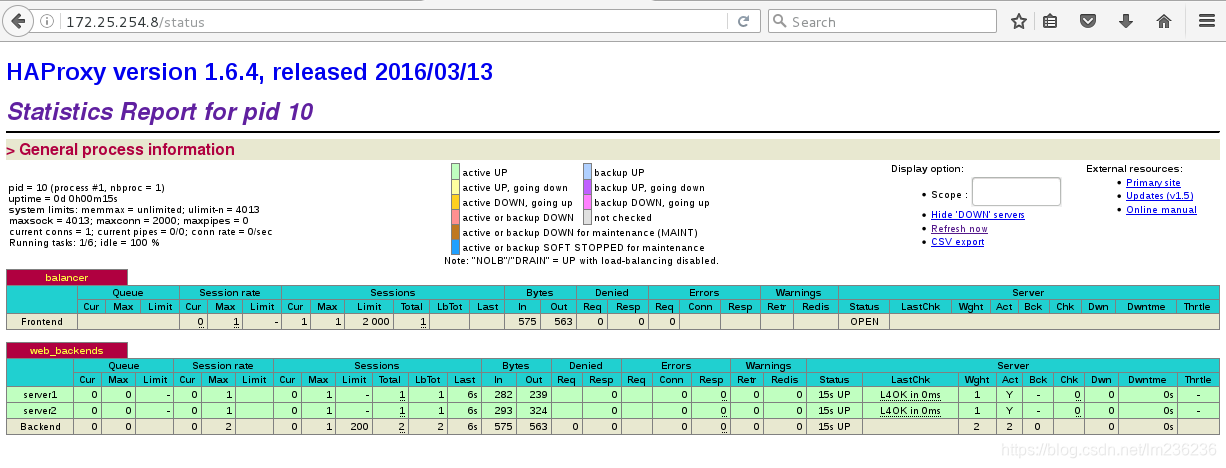Screen dimensions: 1226x468
Task: Click the Scope text field
Action: coord(1016,192)
